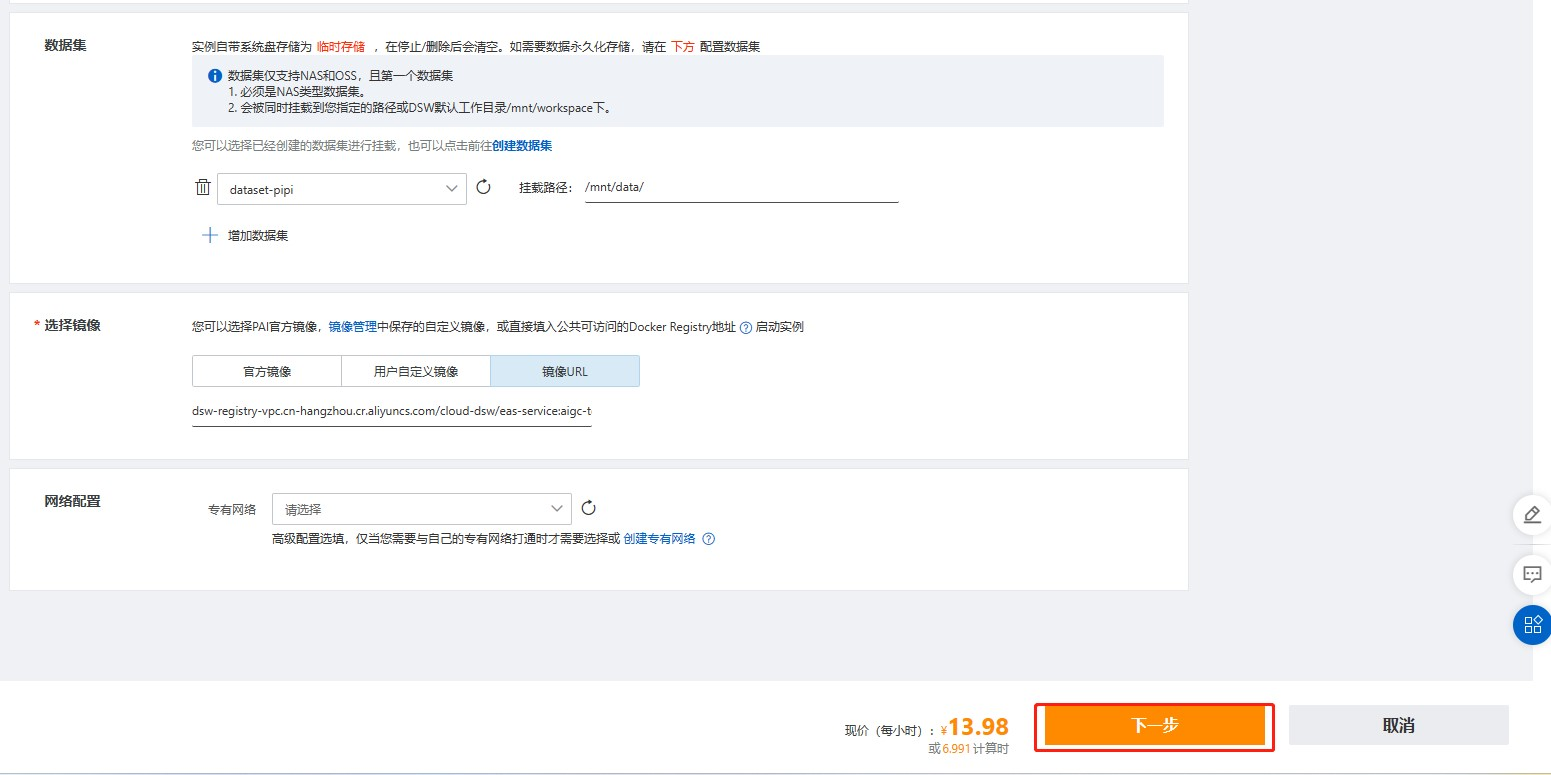Screen dimensions: 1551x775
Task: Open the 专有网络 请选择 dropdown
Action: [x=421, y=509]
